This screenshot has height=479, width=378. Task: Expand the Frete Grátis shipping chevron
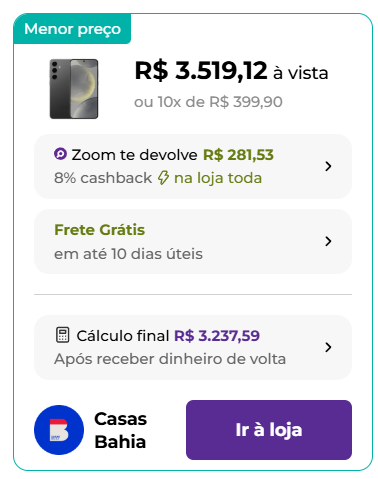(328, 241)
